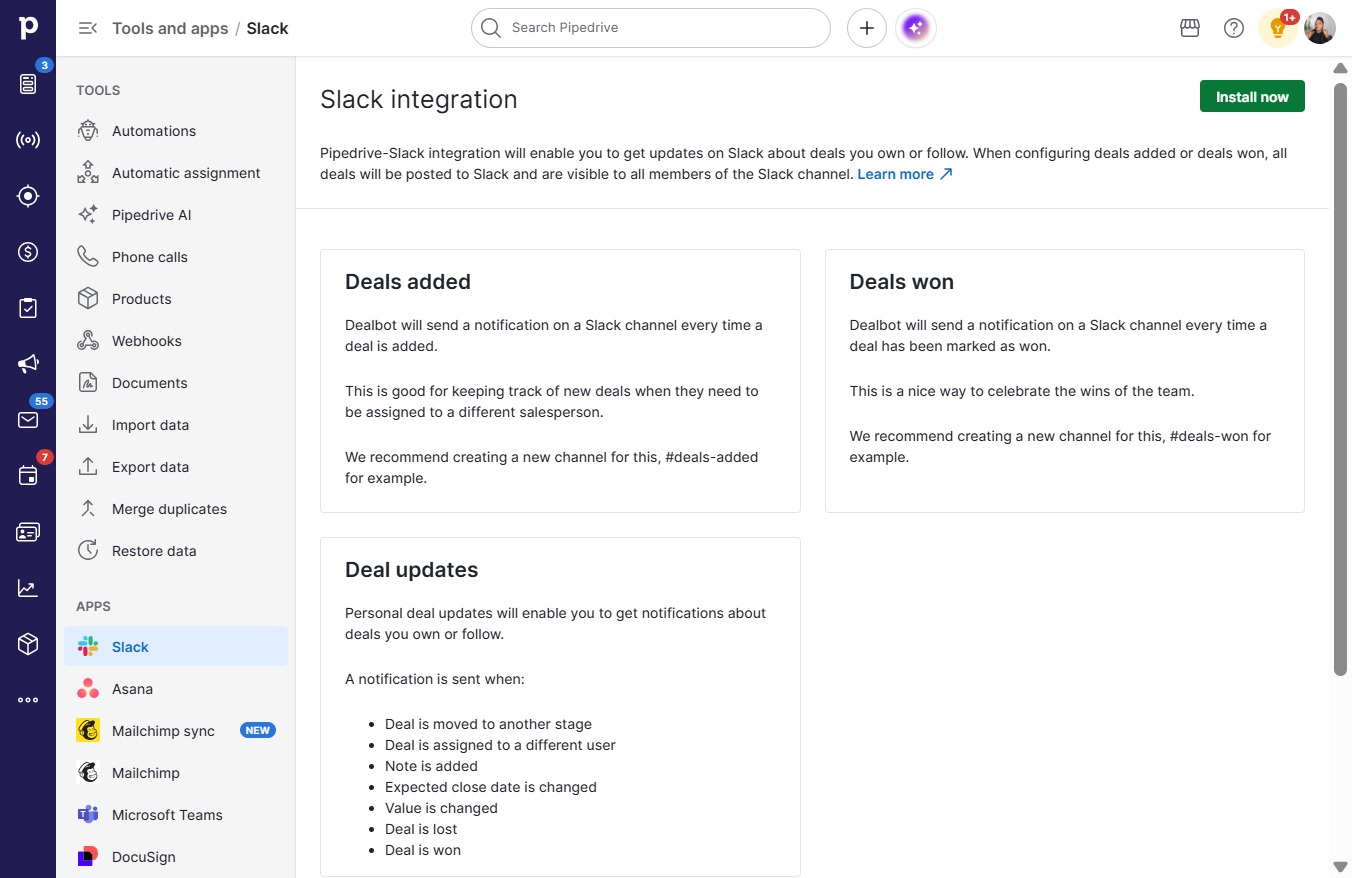
Task: Choose Export data
Action: [176, 467]
